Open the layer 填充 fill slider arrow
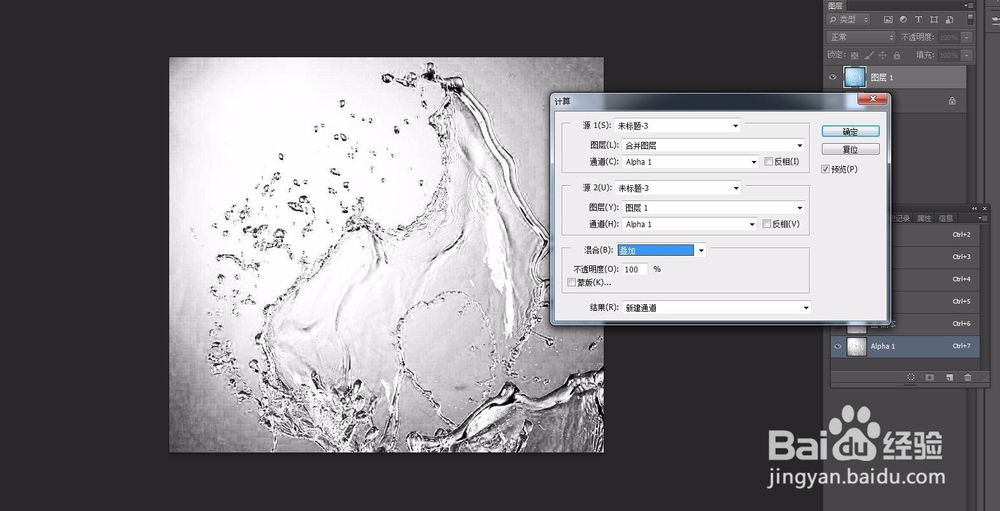1000x511 pixels. (x=967, y=56)
